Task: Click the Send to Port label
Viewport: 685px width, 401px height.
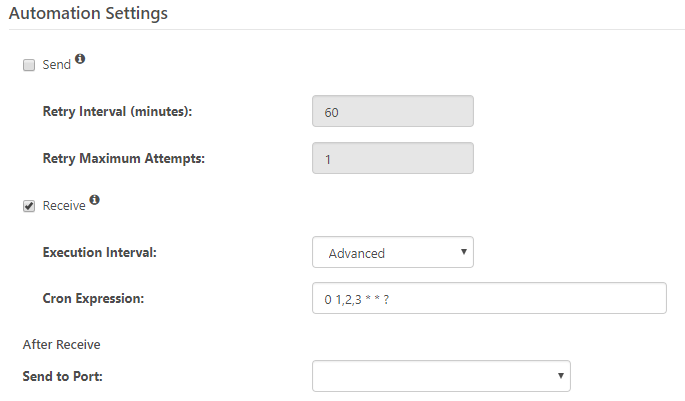Action: (62, 376)
